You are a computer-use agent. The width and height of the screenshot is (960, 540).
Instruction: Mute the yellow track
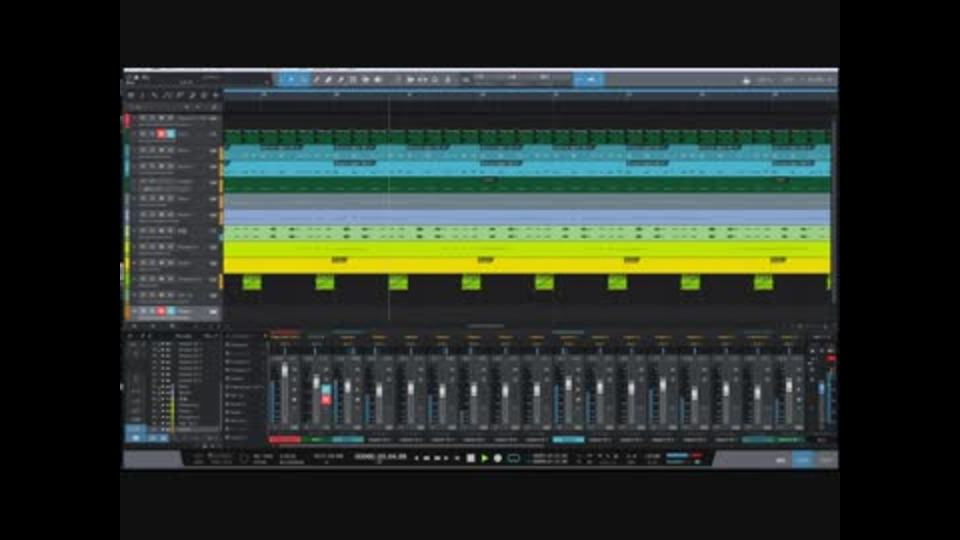click(x=142, y=262)
